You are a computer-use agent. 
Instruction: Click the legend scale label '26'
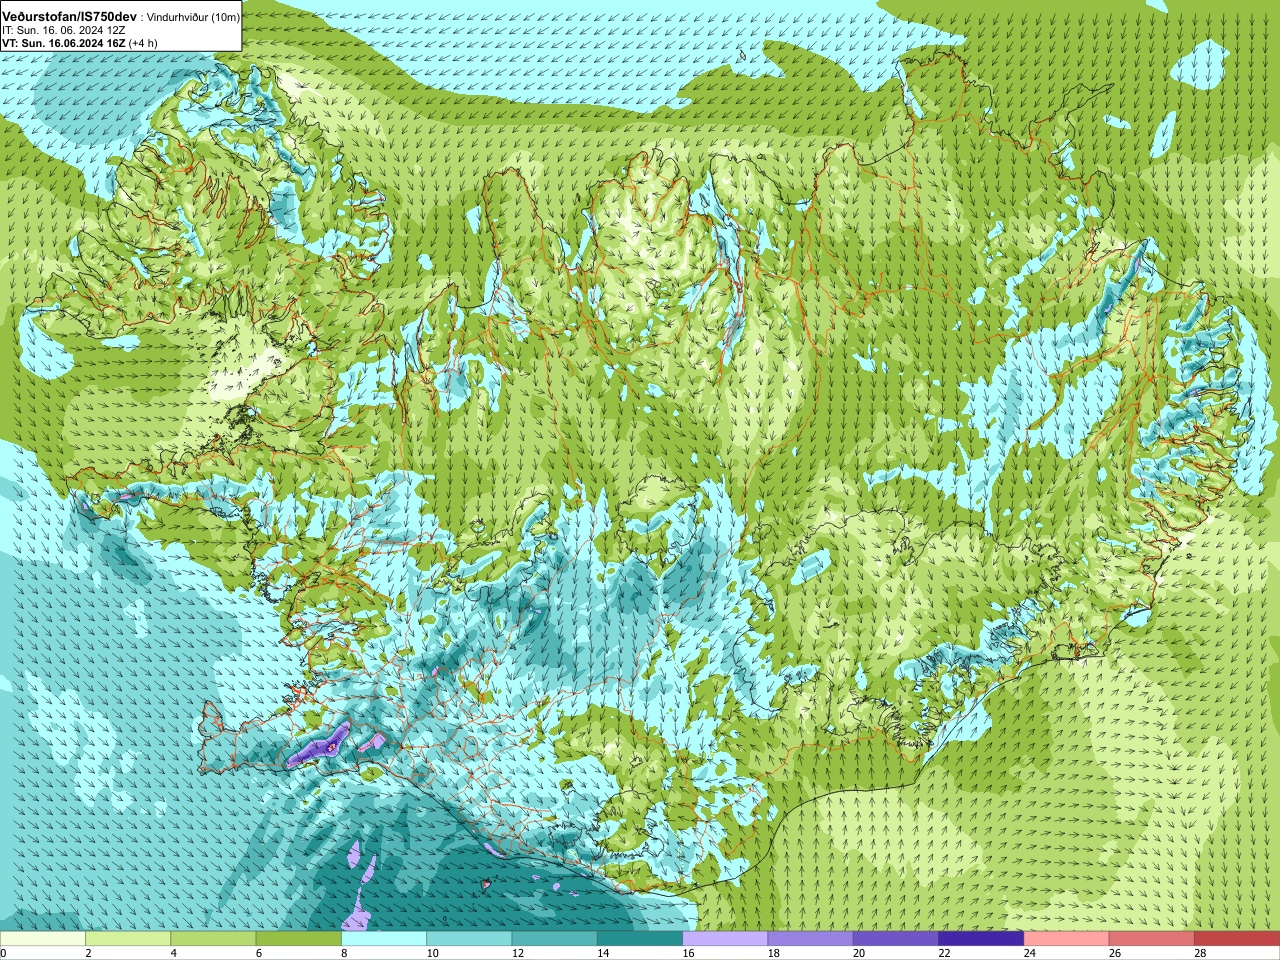(1115, 953)
